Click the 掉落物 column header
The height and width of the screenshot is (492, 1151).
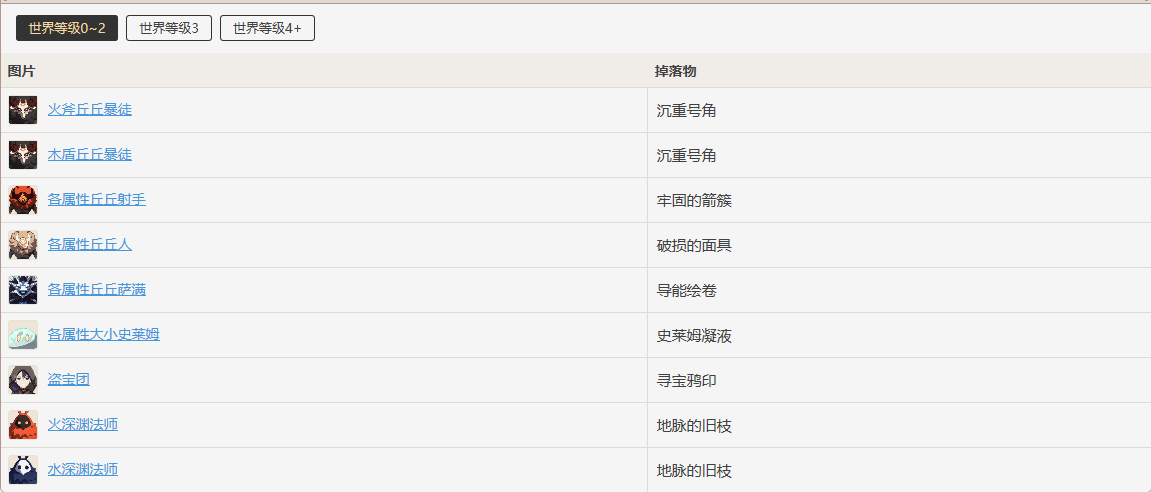click(x=675, y=71)
